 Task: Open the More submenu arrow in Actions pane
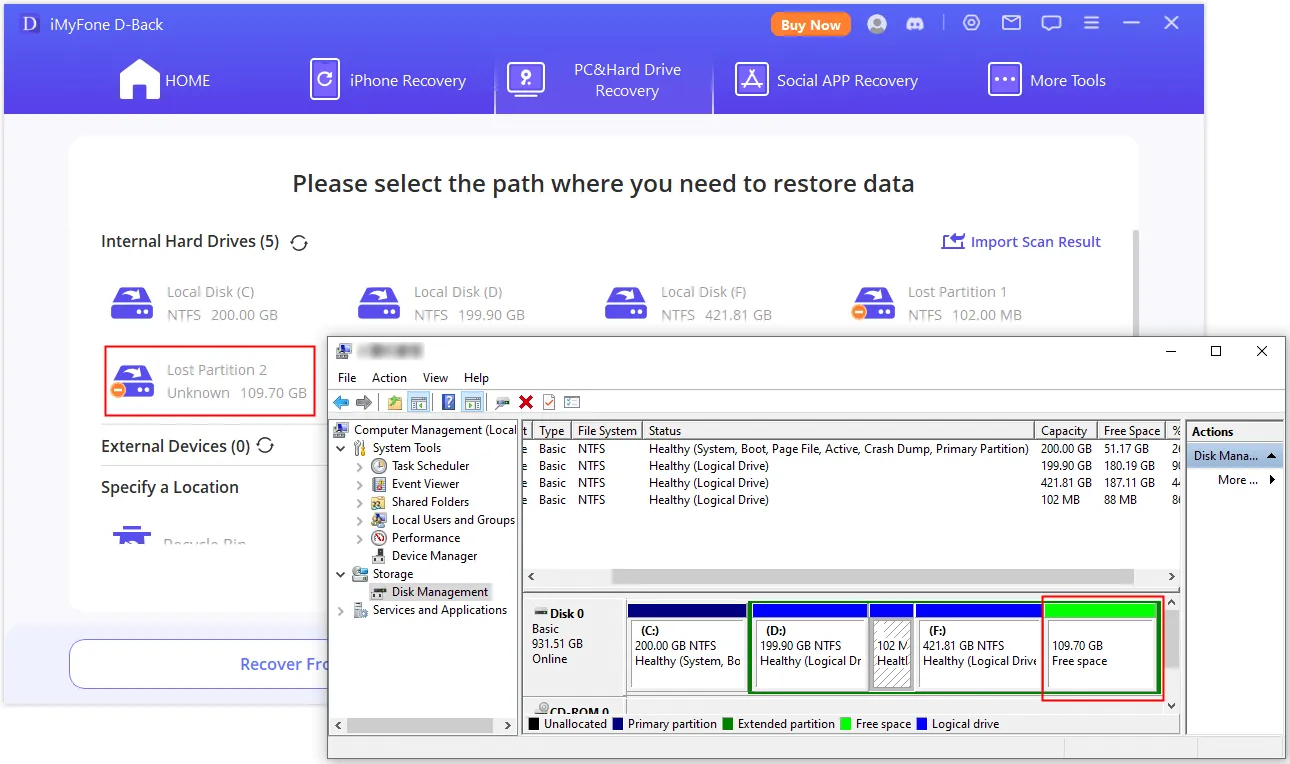pos(1272,480)
